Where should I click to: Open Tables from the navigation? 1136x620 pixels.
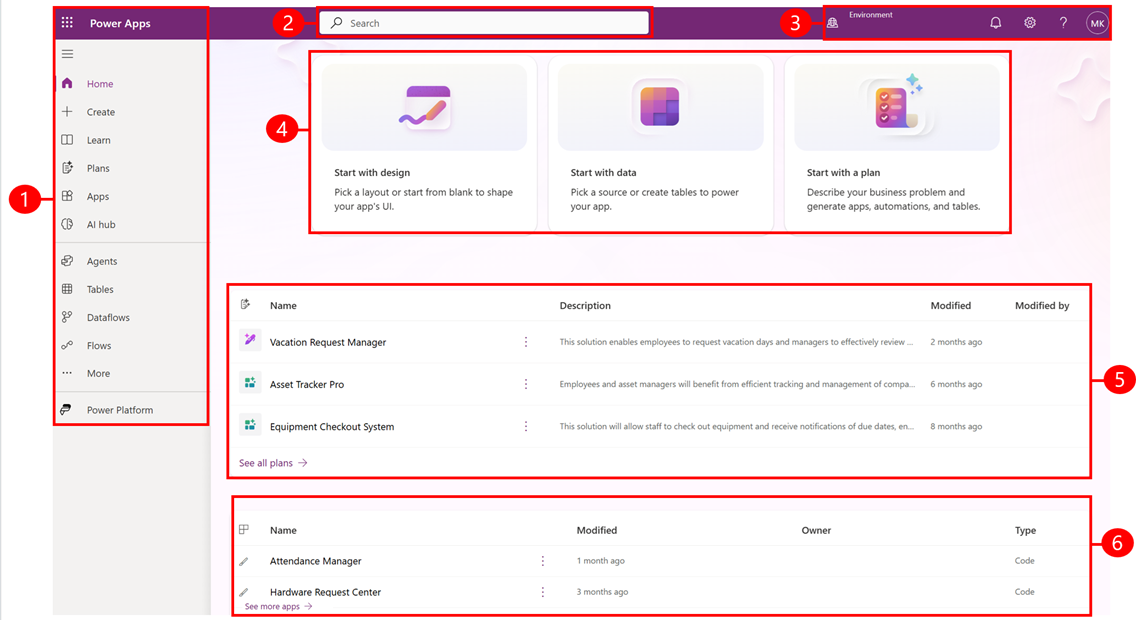click(100, 290)
